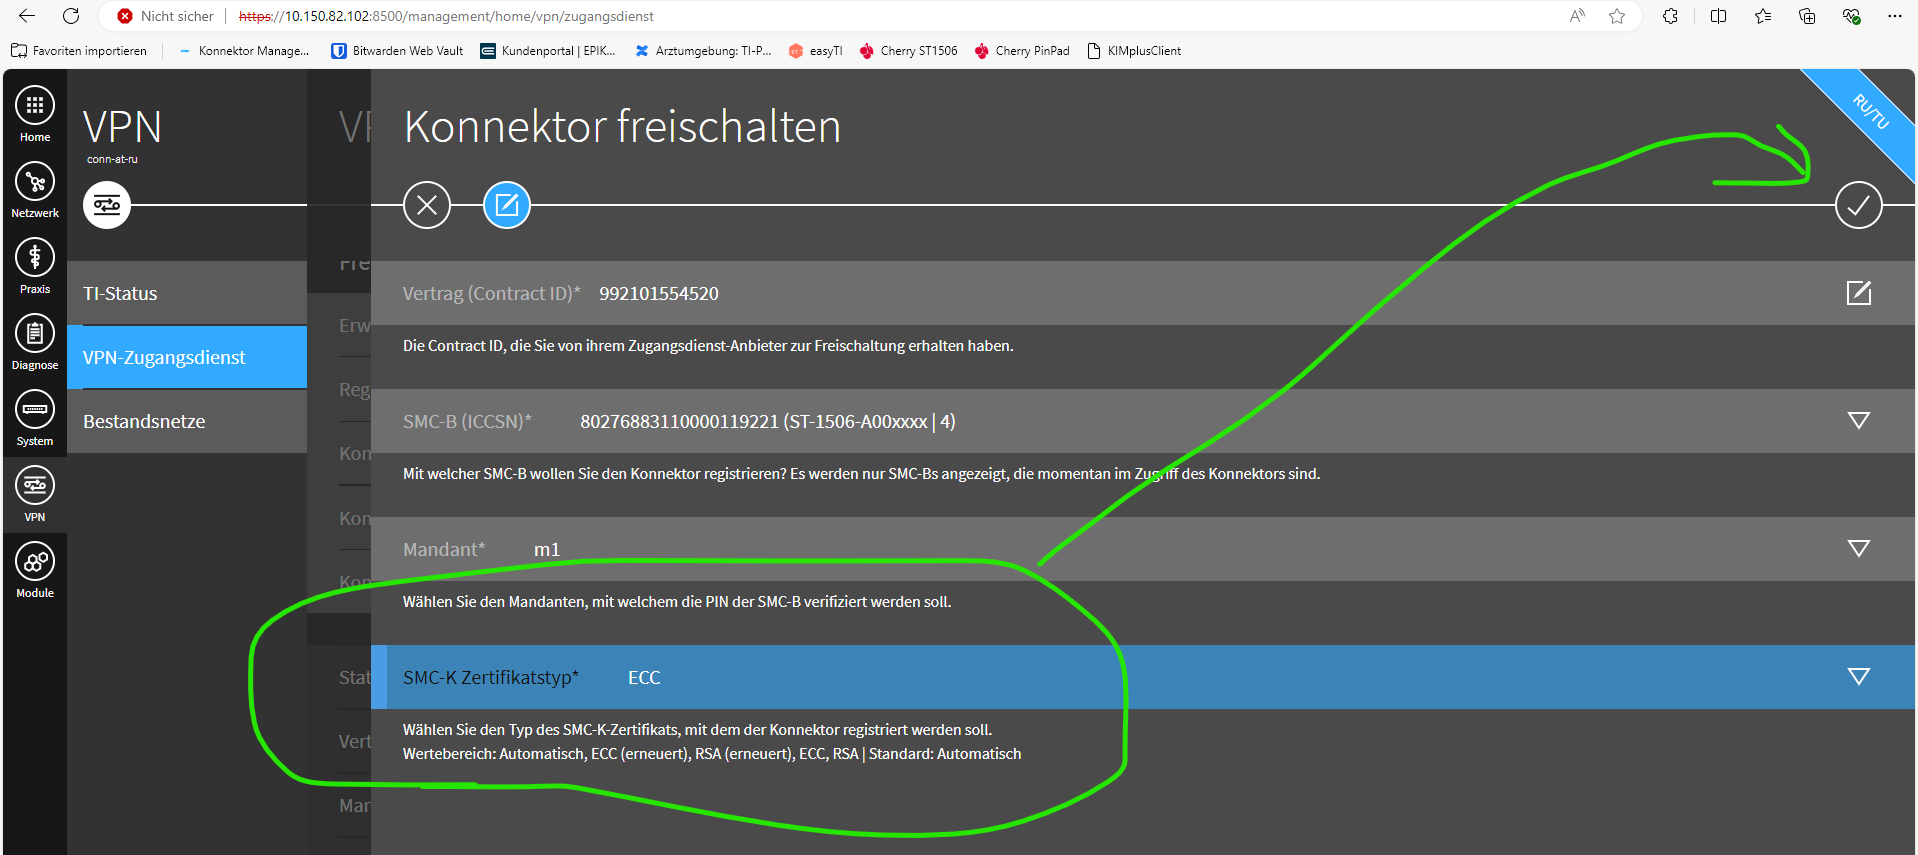Reload the page with browser refresh
Viewport: 1918px width, 855px height.
tap(71, 16)
